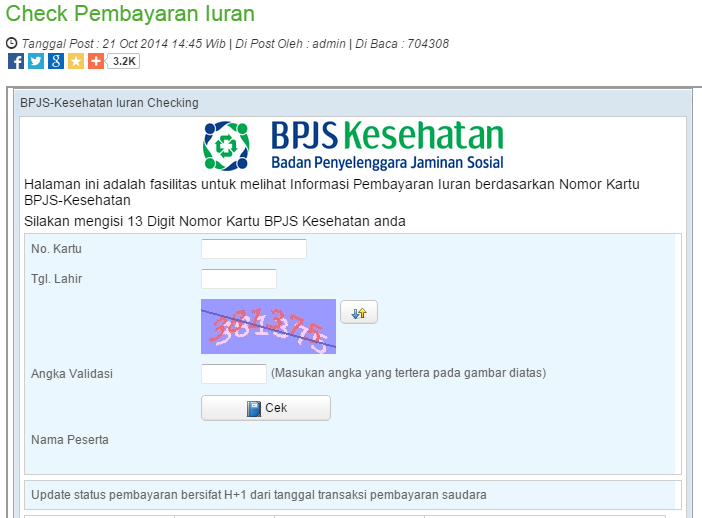
Task: Open more share options plus icon
Action: tap(96, 61)
